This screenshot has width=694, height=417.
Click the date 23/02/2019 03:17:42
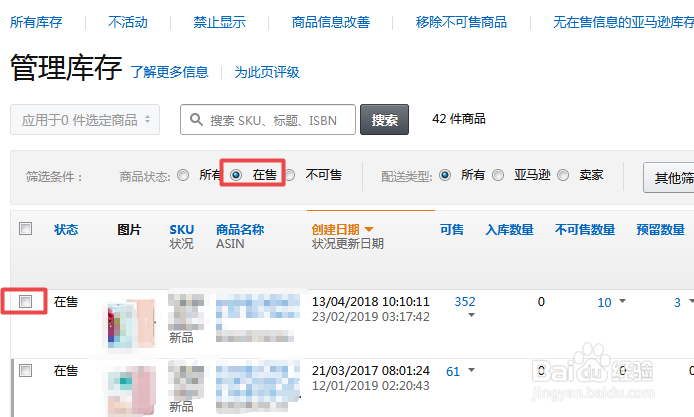point(370,317)
